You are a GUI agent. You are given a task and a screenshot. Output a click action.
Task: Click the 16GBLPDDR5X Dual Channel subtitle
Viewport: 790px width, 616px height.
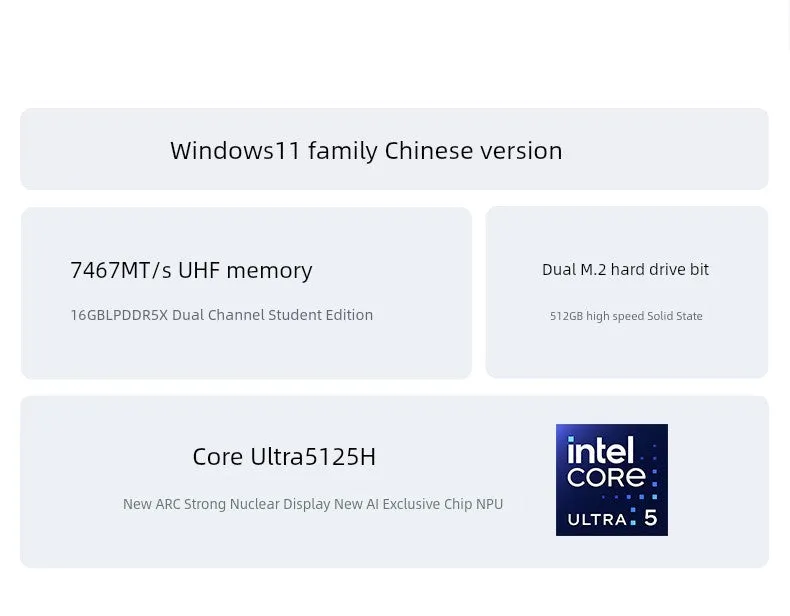(x=222, y=315)
